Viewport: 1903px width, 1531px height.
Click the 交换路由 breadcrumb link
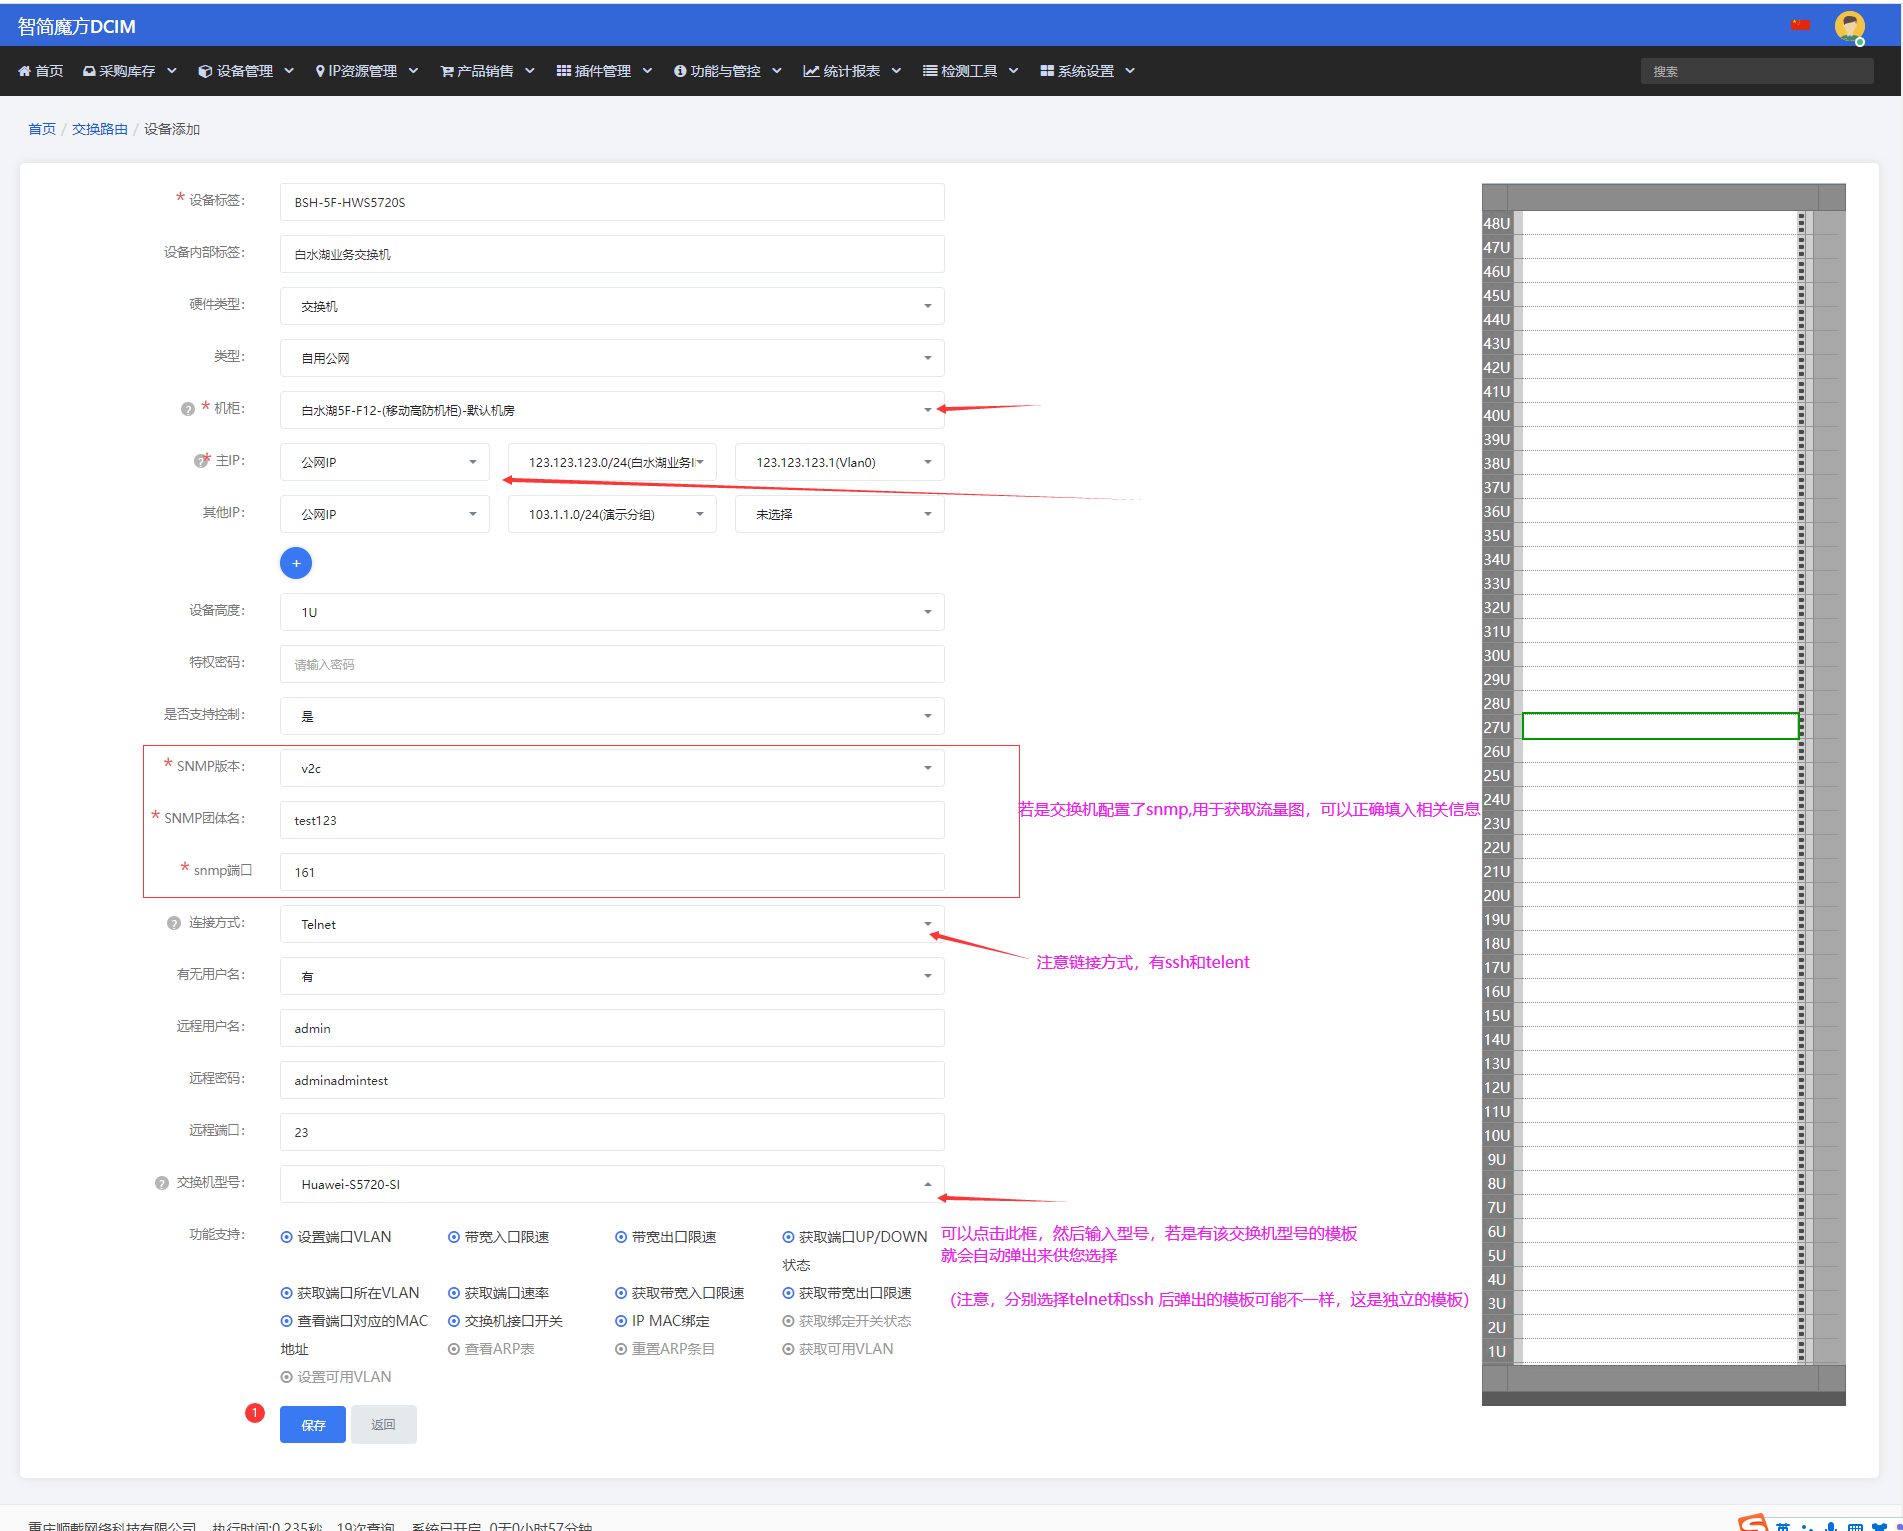100,129
